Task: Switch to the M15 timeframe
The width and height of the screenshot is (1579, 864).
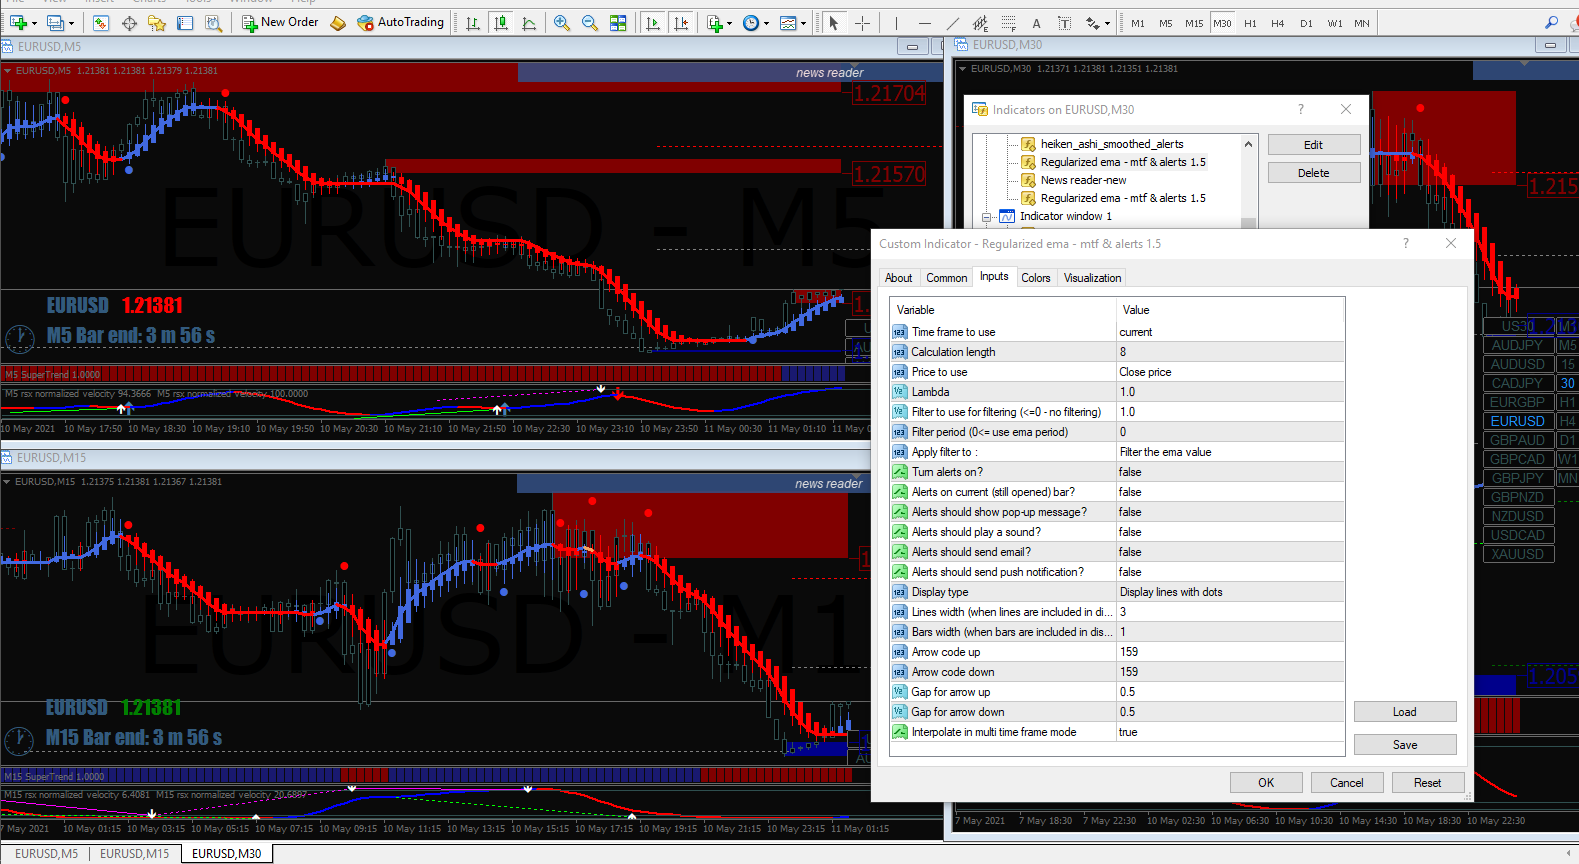Action: (1194, 23)
